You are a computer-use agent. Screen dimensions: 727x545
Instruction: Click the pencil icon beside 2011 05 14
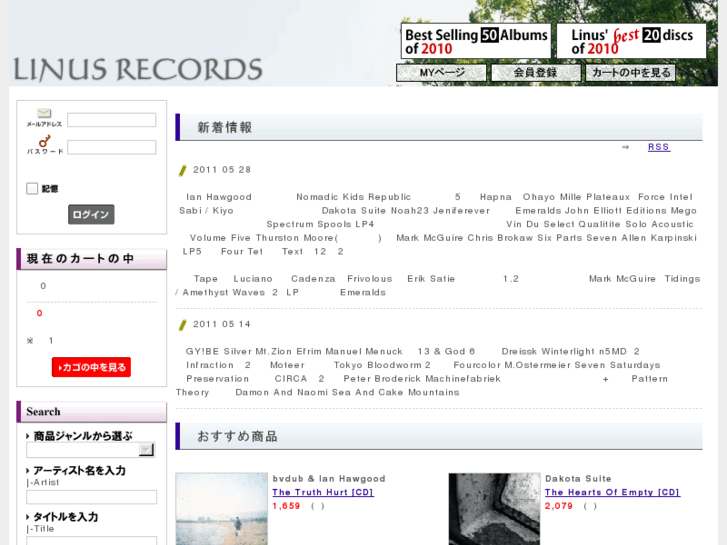pyautogui.click(x=183, y=325)
